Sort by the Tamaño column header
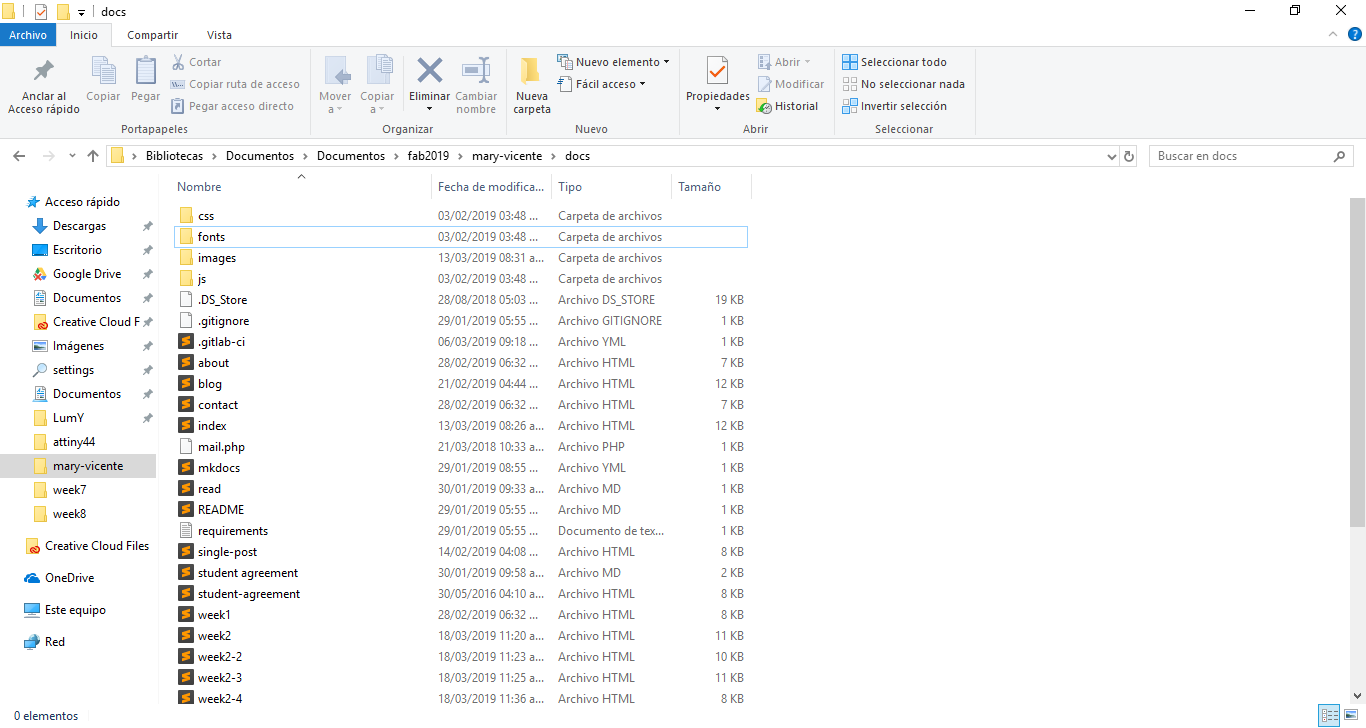 pyautogui.click(x=711, y=187)
